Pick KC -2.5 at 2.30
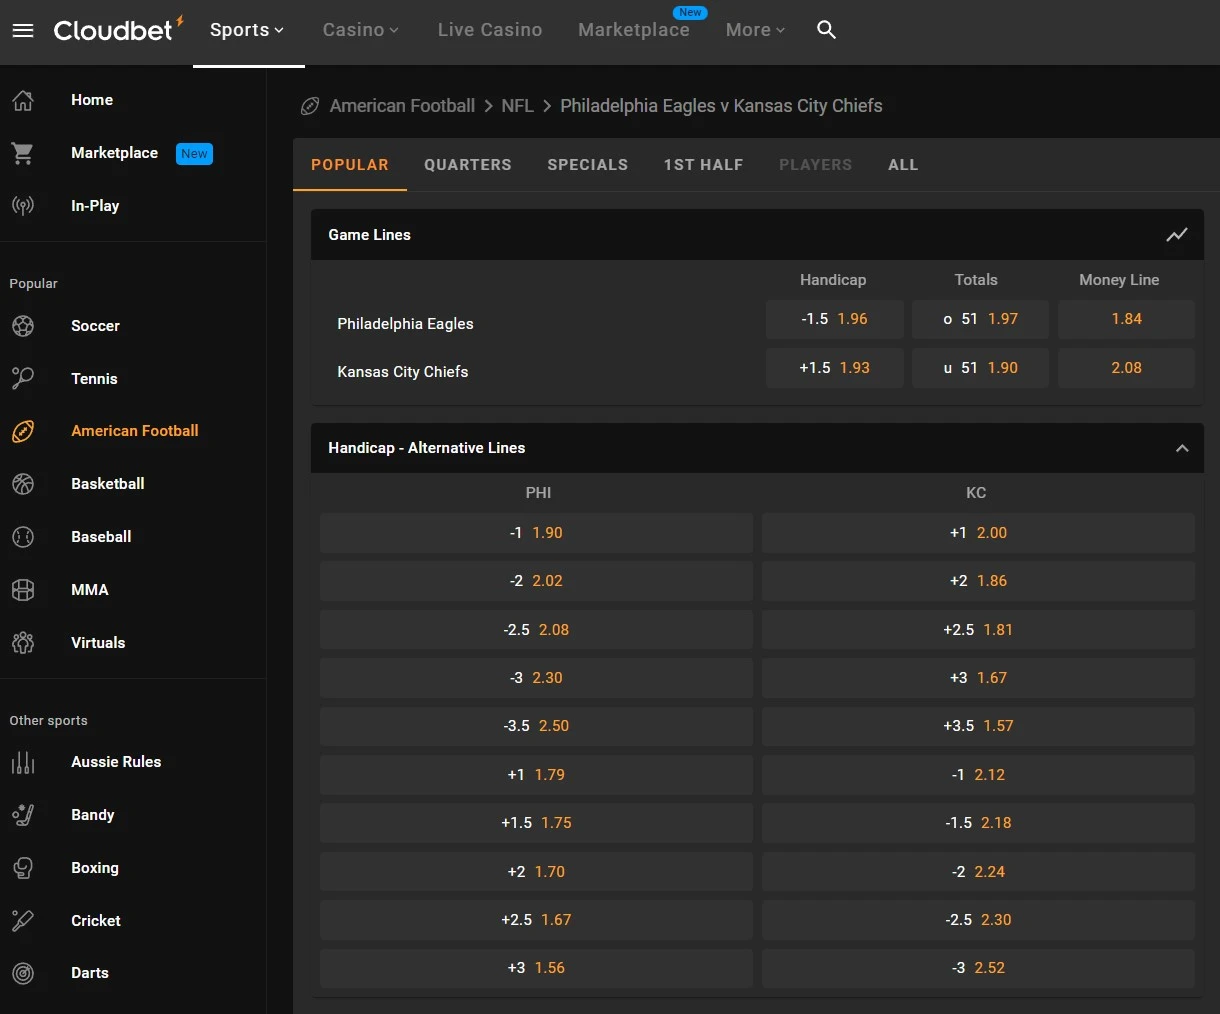This screenshot has height=1014, width=1220. 978,920
